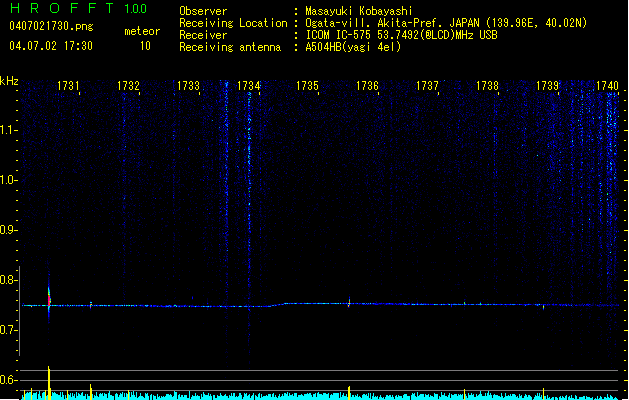Click the 1732 time marker
This screenshot has width=629, height=400.
128,86
